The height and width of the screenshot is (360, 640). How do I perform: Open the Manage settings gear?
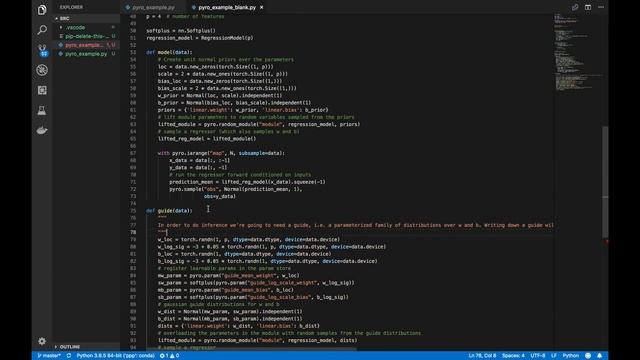42,341
